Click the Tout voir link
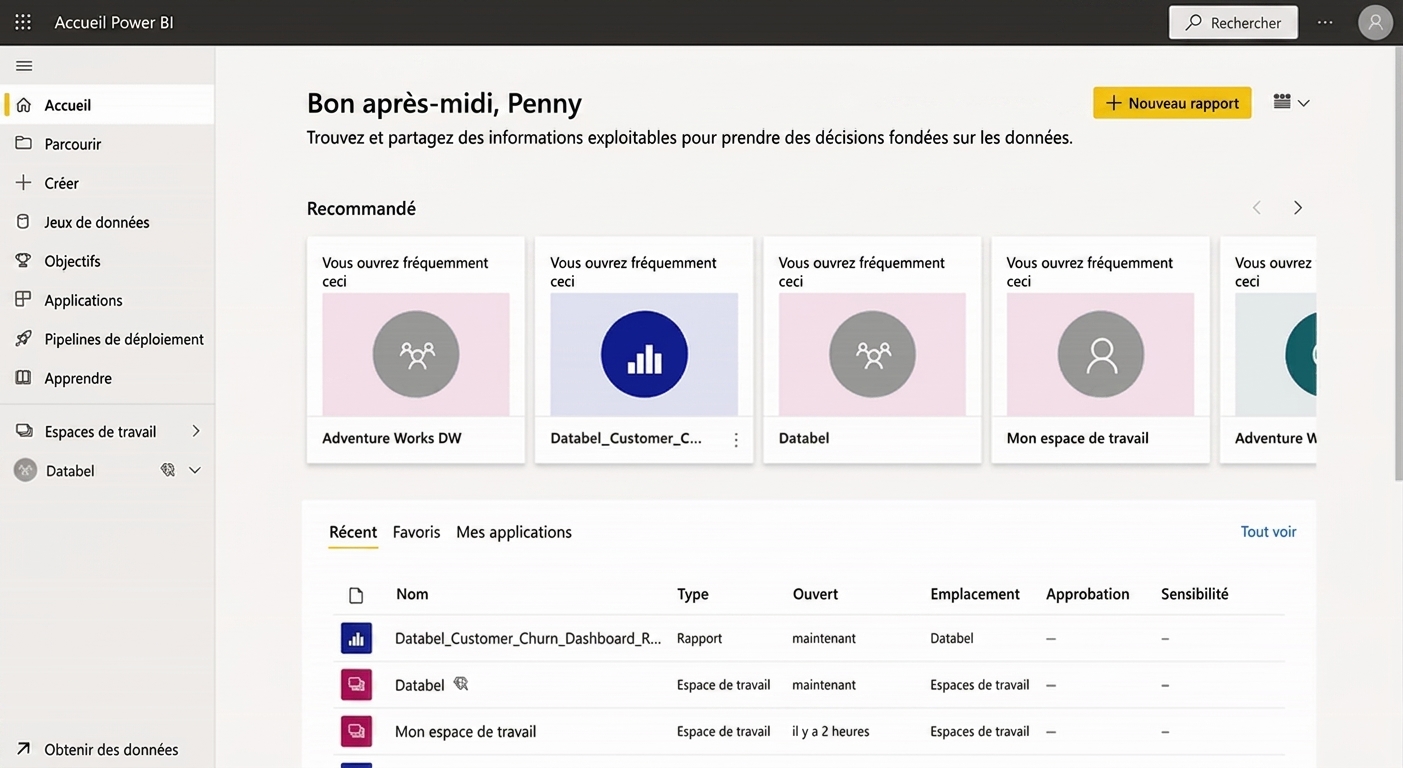This screenshot has height=768, width=1403. coord(1268,532)
